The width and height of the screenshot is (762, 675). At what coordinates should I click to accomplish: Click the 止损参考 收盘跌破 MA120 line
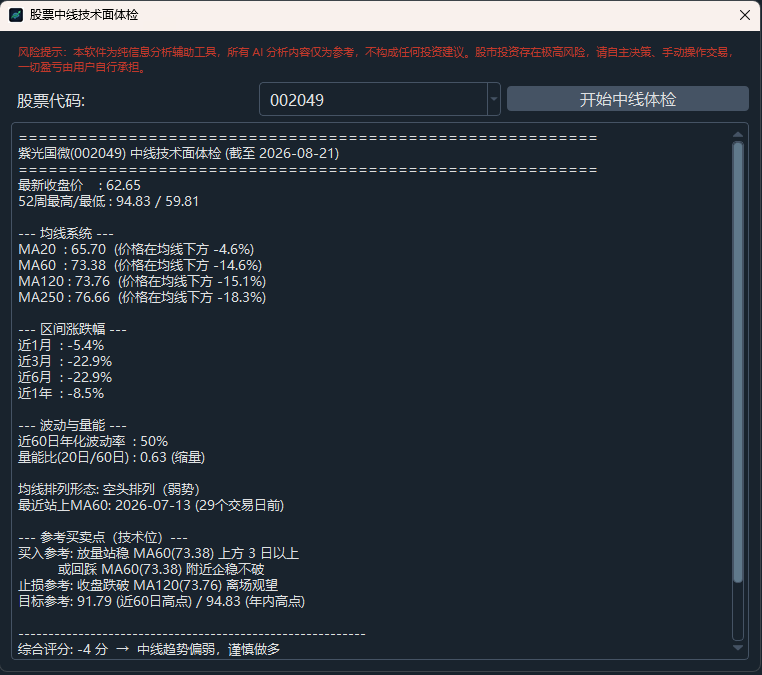click(148, 586)
